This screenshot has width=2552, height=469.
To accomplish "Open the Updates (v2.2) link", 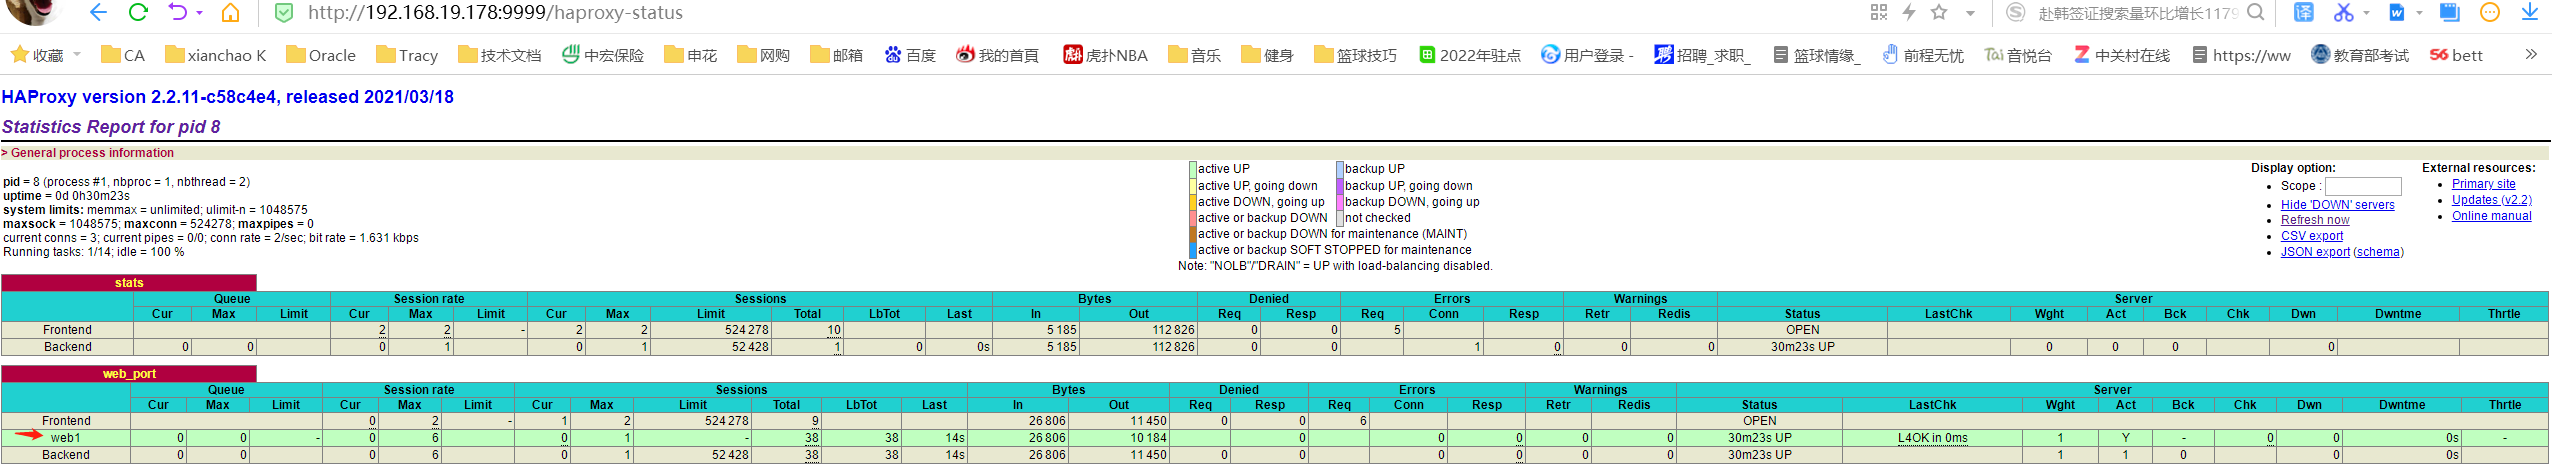I will coord(2491,200).
